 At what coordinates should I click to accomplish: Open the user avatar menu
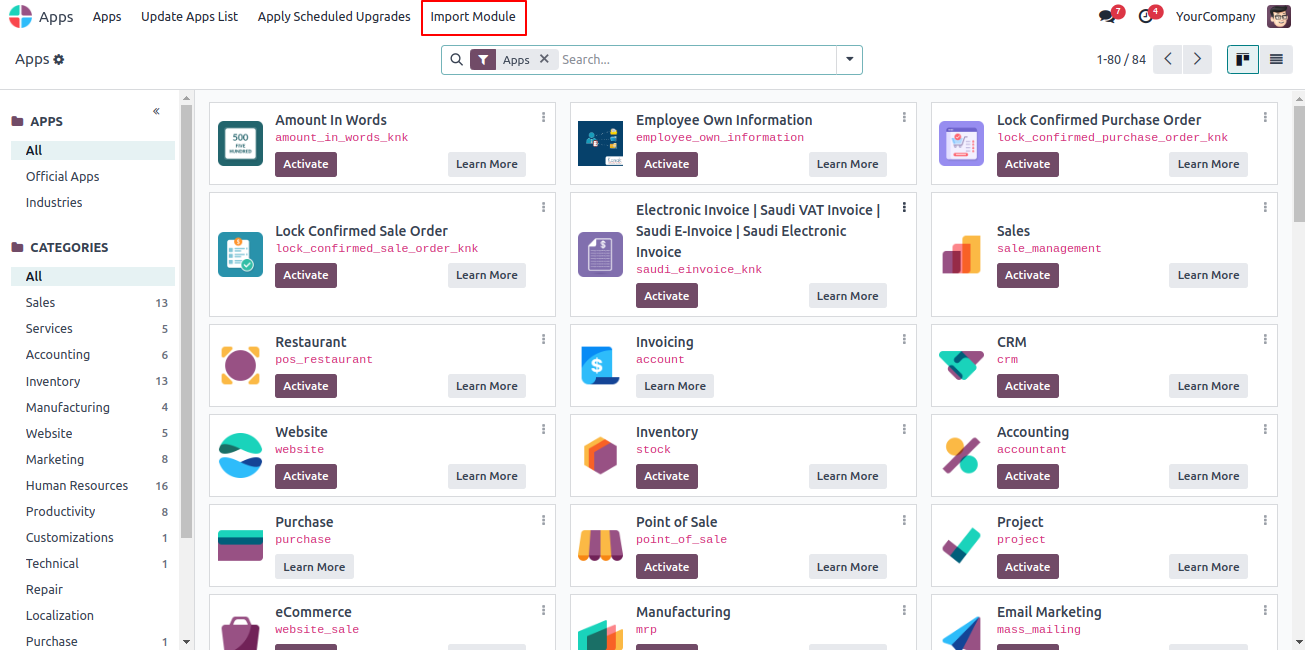(x=1278, y=16)
